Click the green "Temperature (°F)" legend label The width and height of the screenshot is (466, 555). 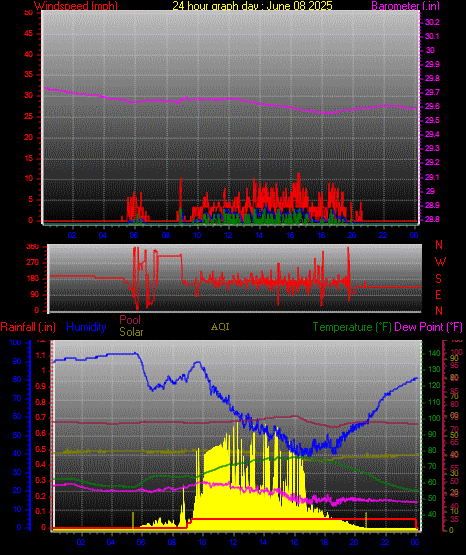pyautogui.click(x=352, y=327)
